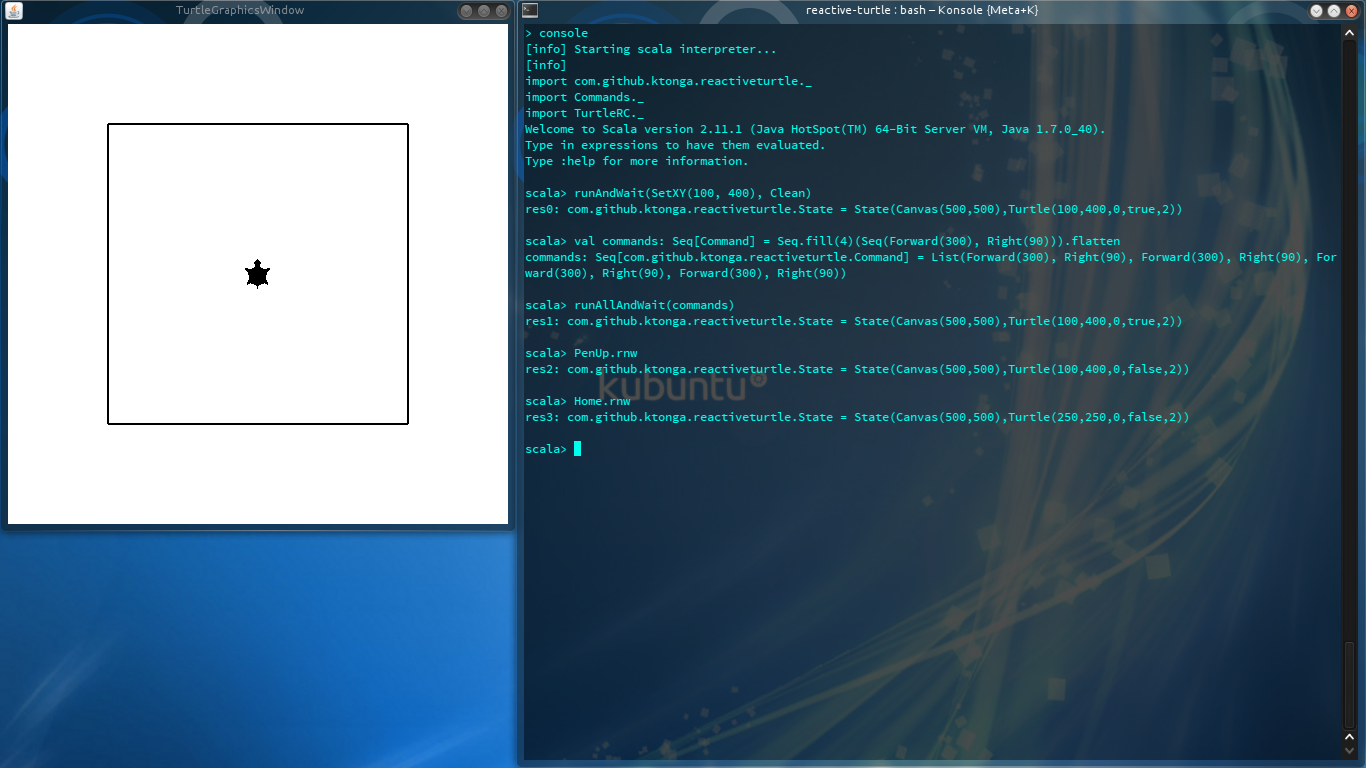Click 'import com.github.ktonga.reactiveturtle._' line
The width and height of the screenshot is (1366, 768).
click(668, 81)
